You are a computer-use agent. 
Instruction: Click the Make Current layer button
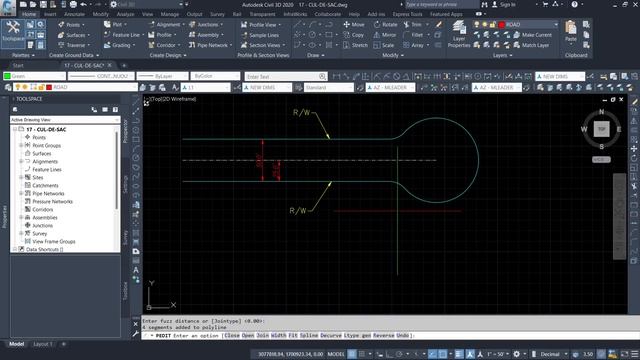(x=533, y=35)
